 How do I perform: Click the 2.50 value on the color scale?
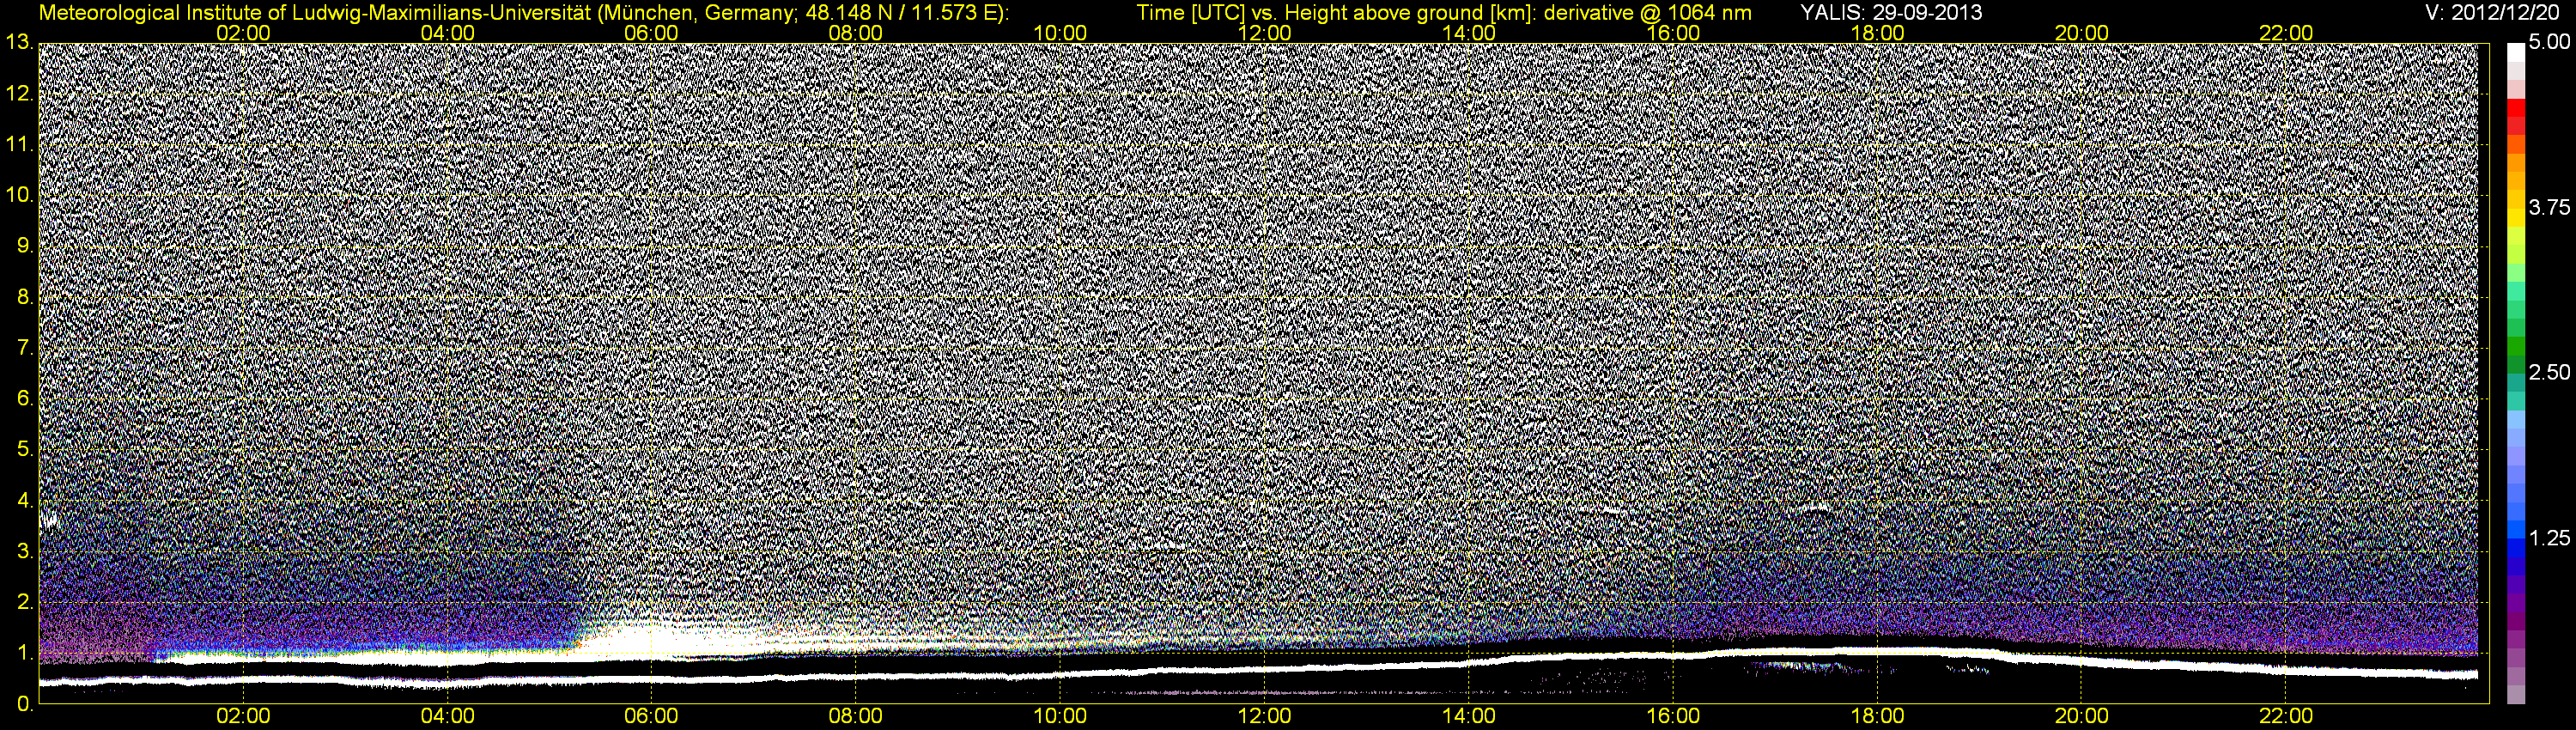click(x=2548, y=373)
